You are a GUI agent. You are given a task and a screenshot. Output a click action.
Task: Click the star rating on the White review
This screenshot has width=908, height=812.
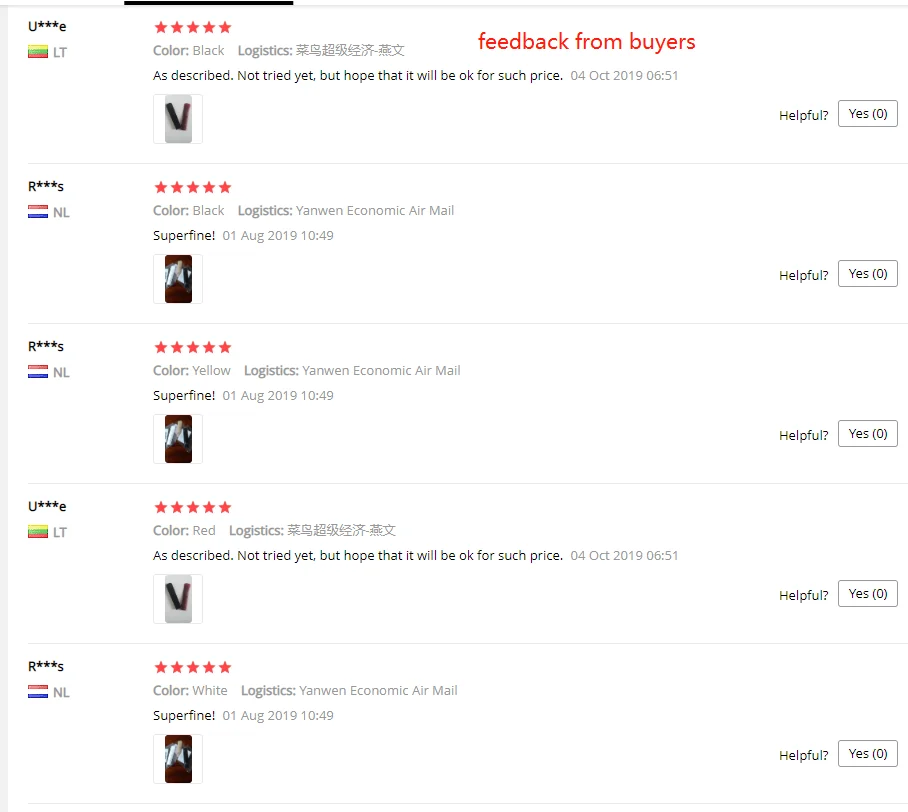pos(193,667)
